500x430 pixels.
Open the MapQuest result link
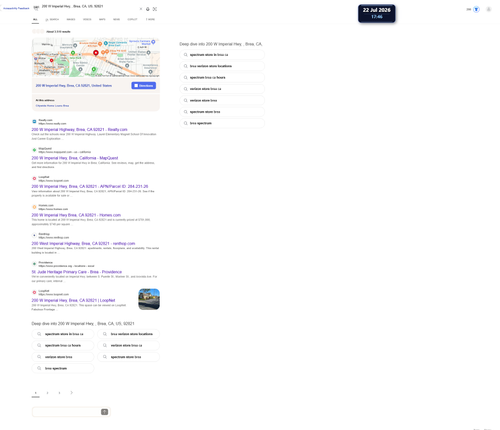coord(75,158)
